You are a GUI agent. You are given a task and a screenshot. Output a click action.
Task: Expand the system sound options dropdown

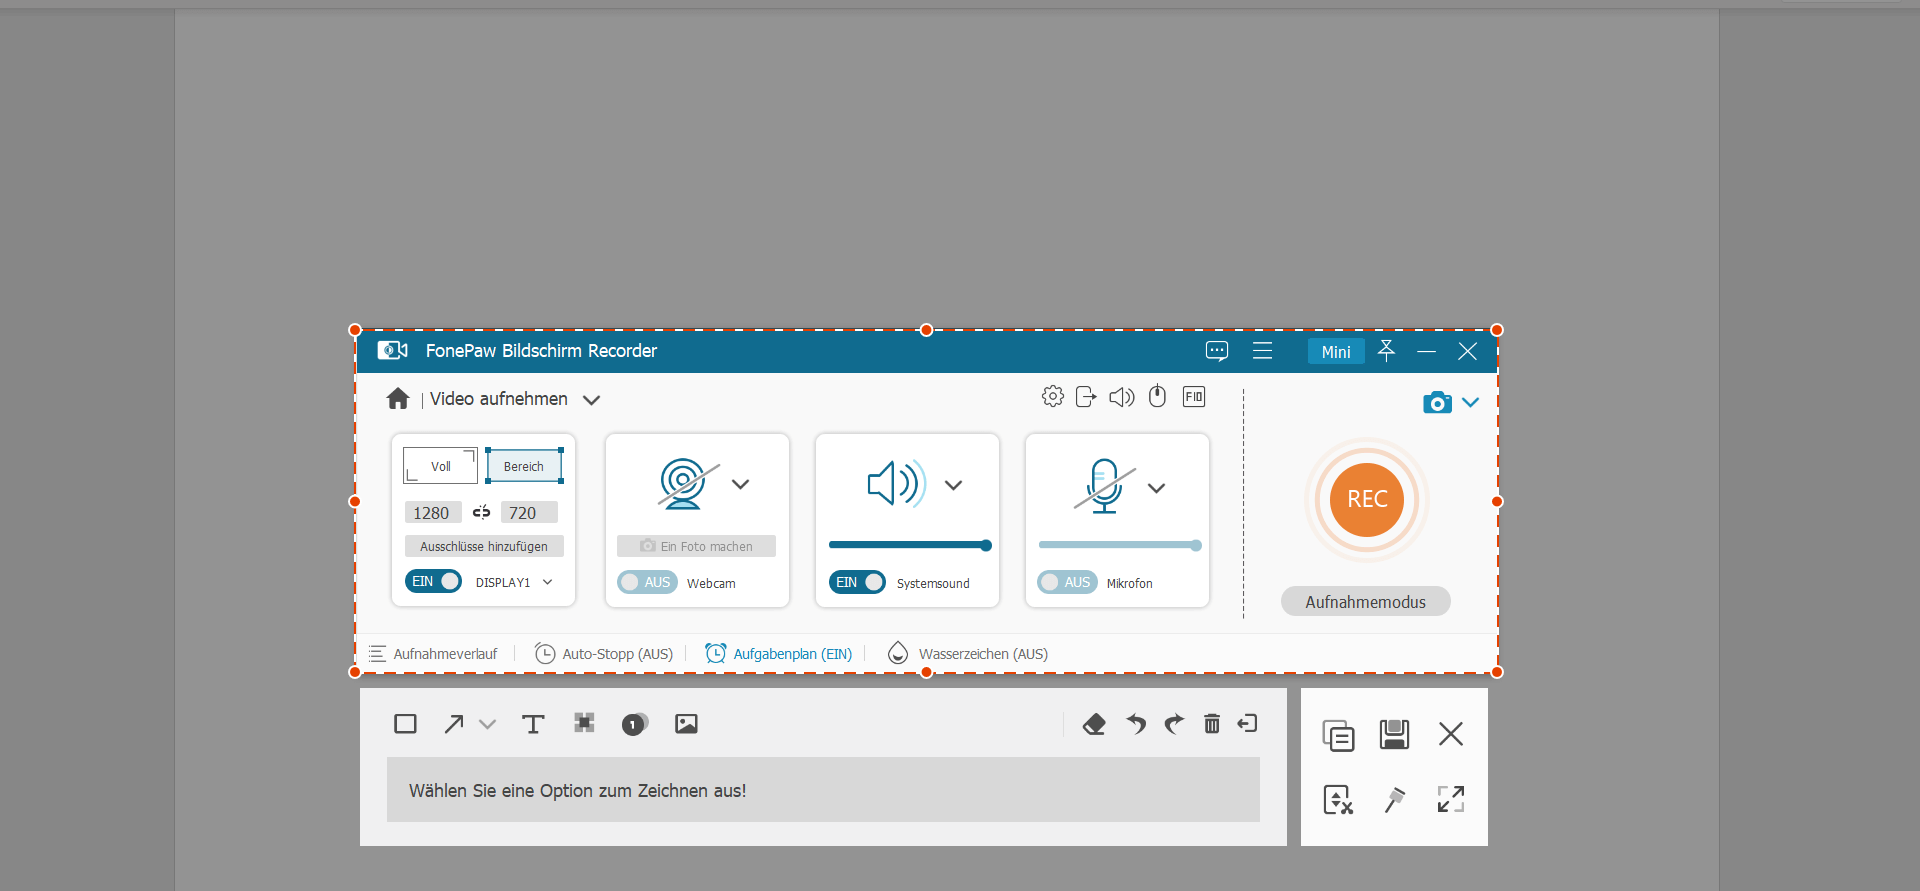click(953, 485)
